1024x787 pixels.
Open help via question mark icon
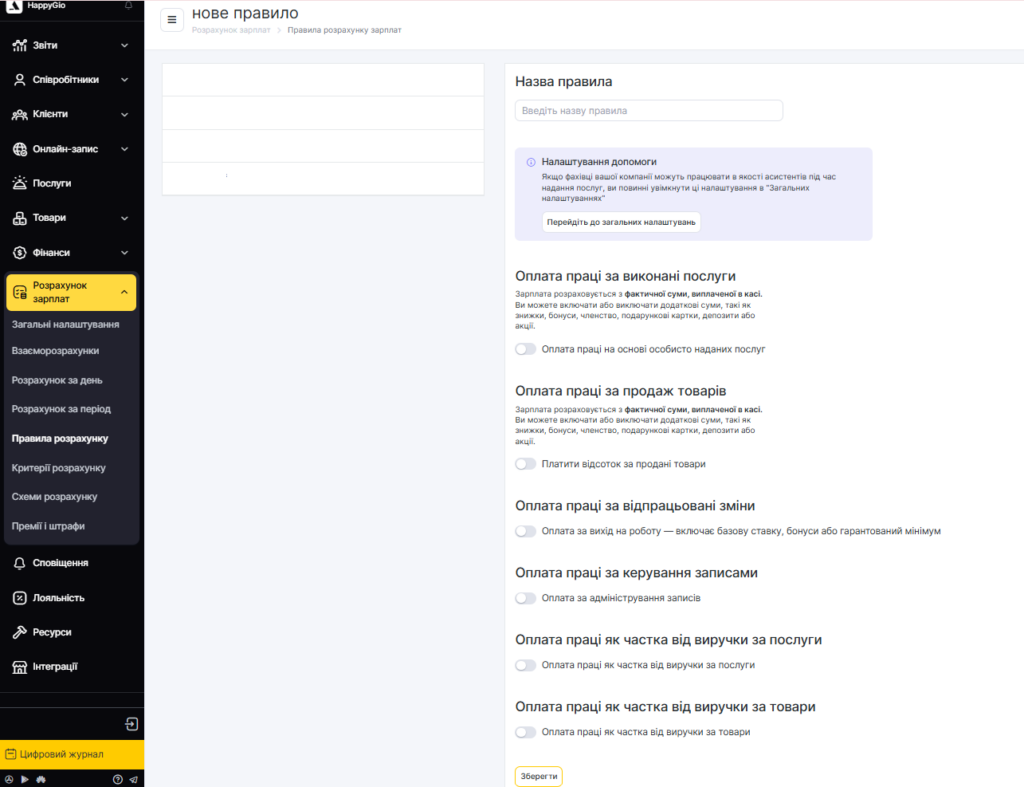[118, 779]
